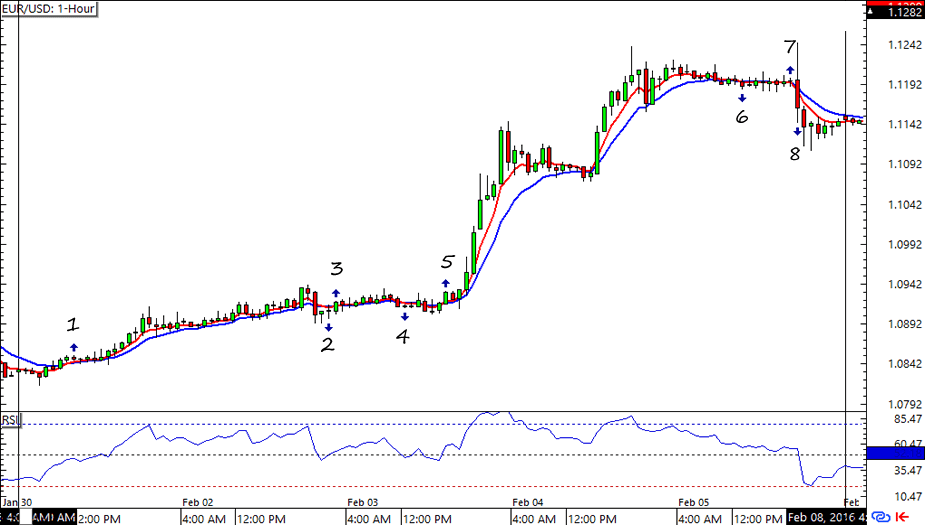The height and width of the screenshot is (525, 925).
Task: Click the blue RSI current value marker
Action: pyautogui.click(x=896, y=453)
